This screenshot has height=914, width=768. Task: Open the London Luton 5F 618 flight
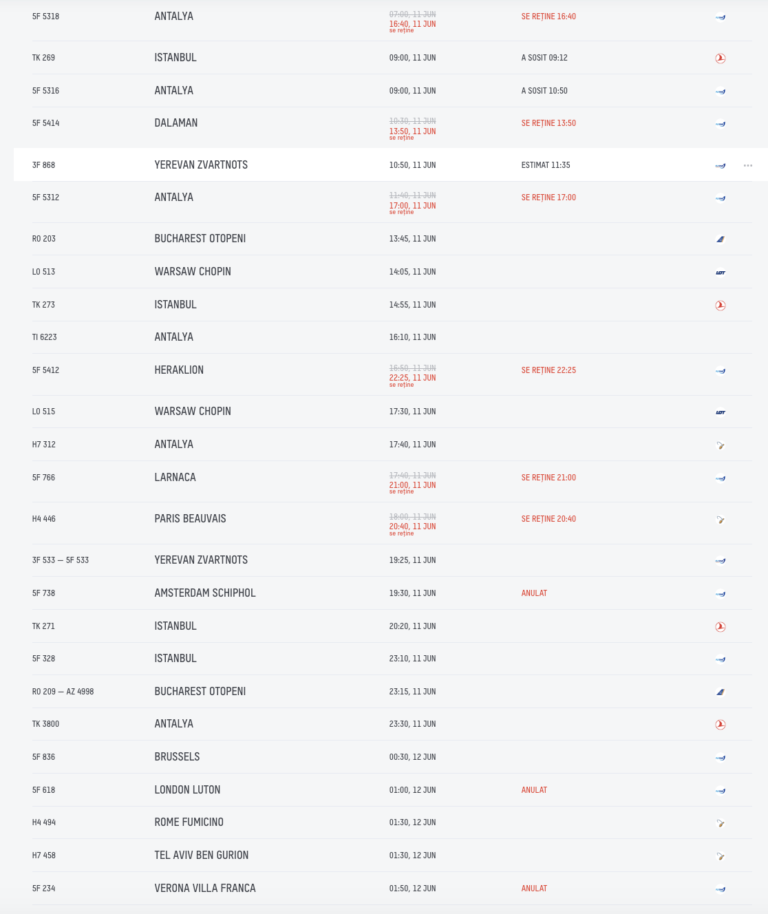point(392,790)
